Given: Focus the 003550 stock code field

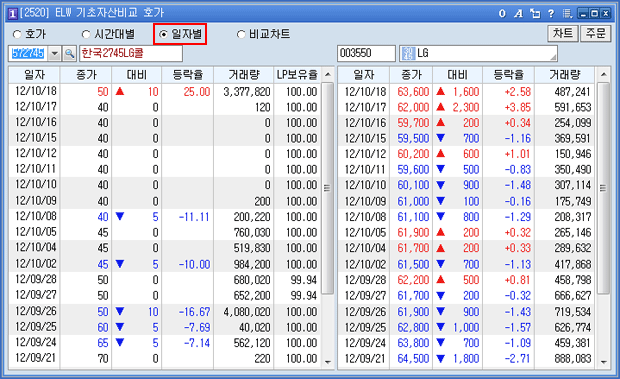Looking at the screenshot, I should point(366,53).
